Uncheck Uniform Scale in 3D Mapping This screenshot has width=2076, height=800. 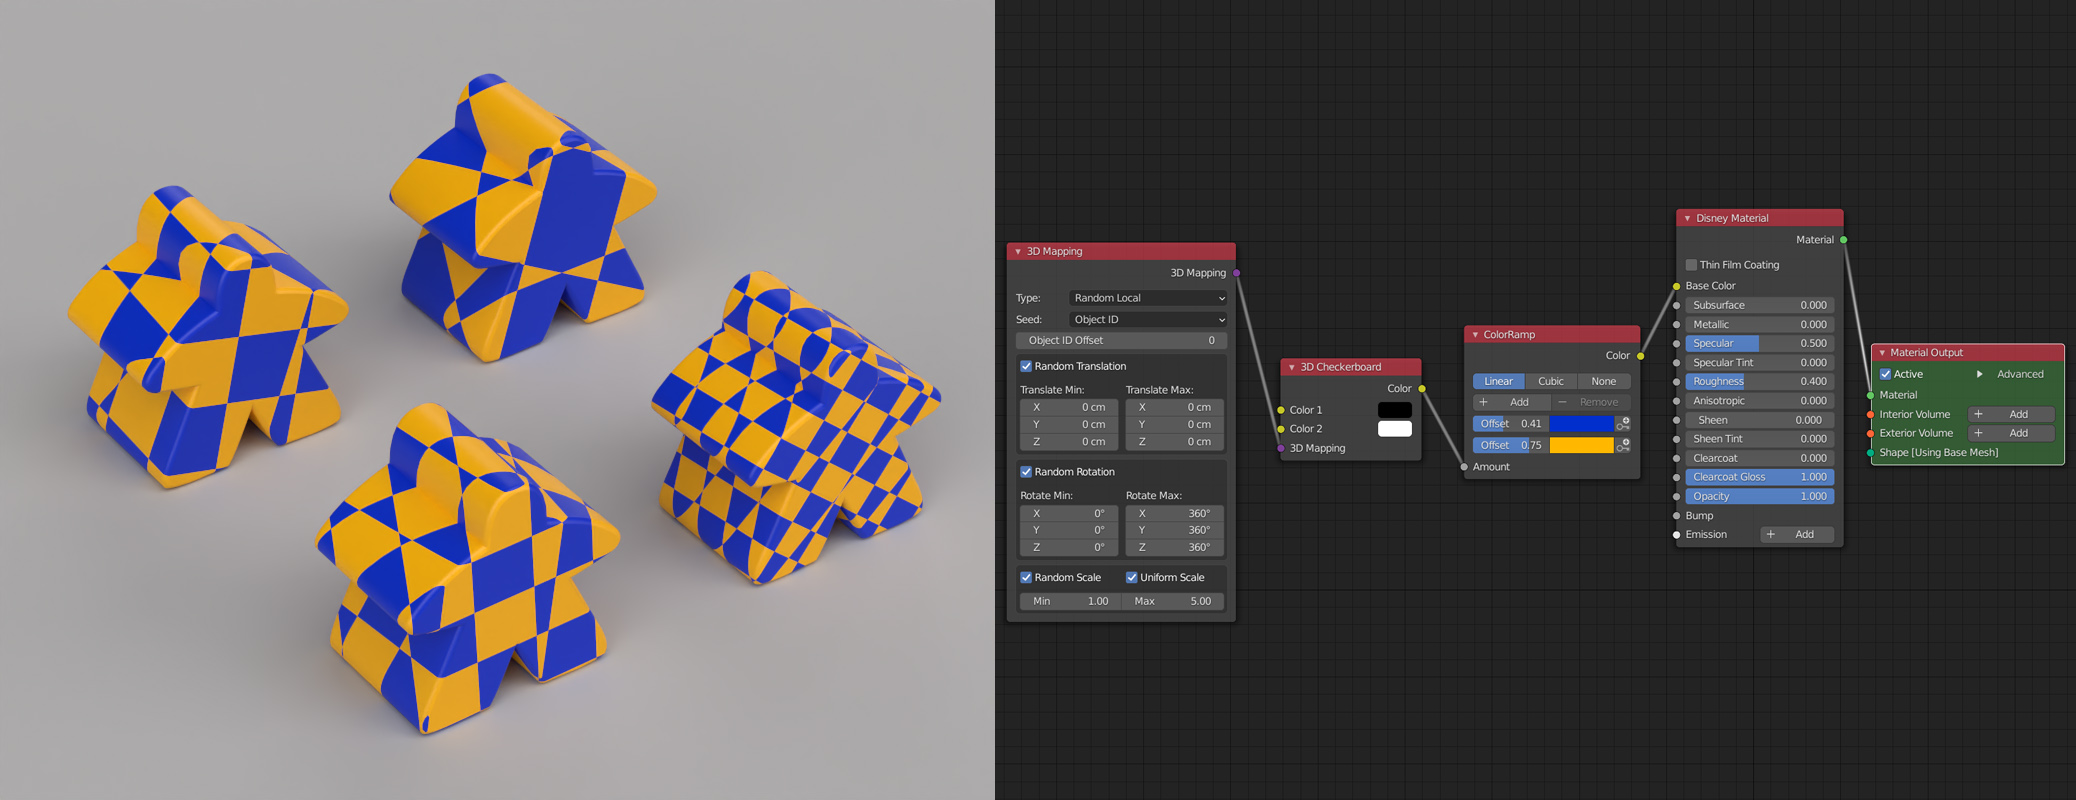(x=1132, y=577)
